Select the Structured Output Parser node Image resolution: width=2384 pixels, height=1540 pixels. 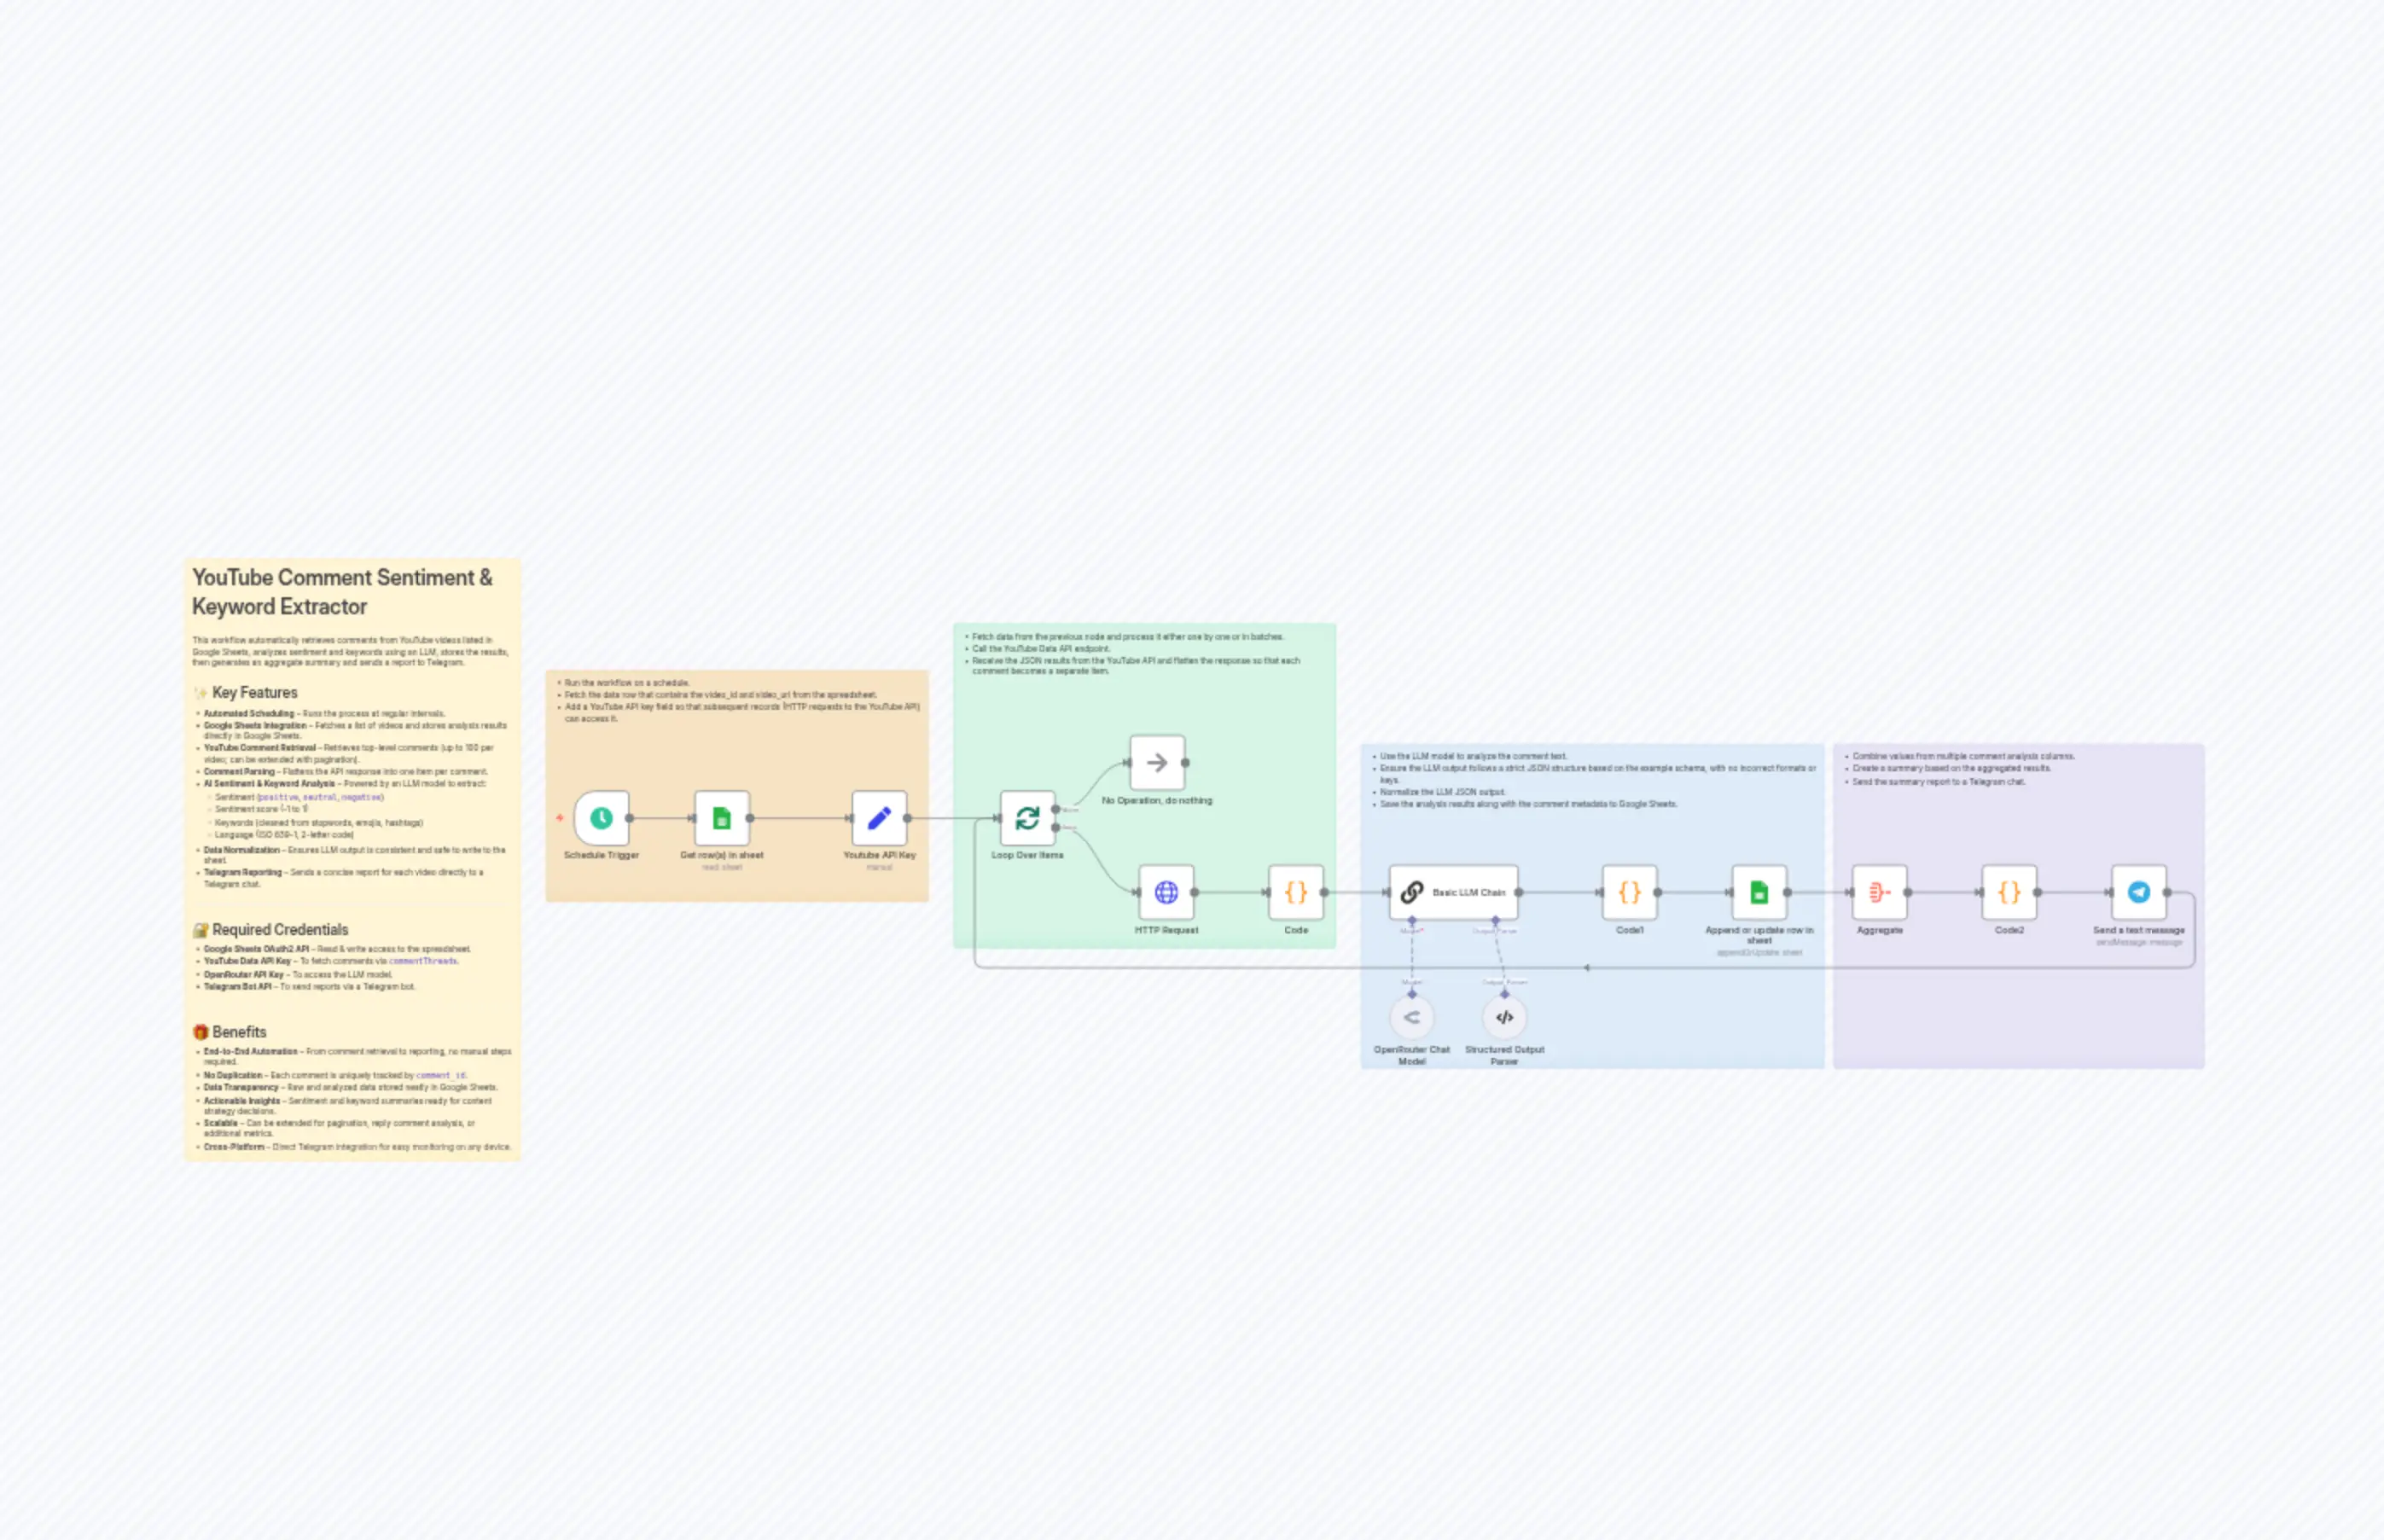coord(1504,1019)
